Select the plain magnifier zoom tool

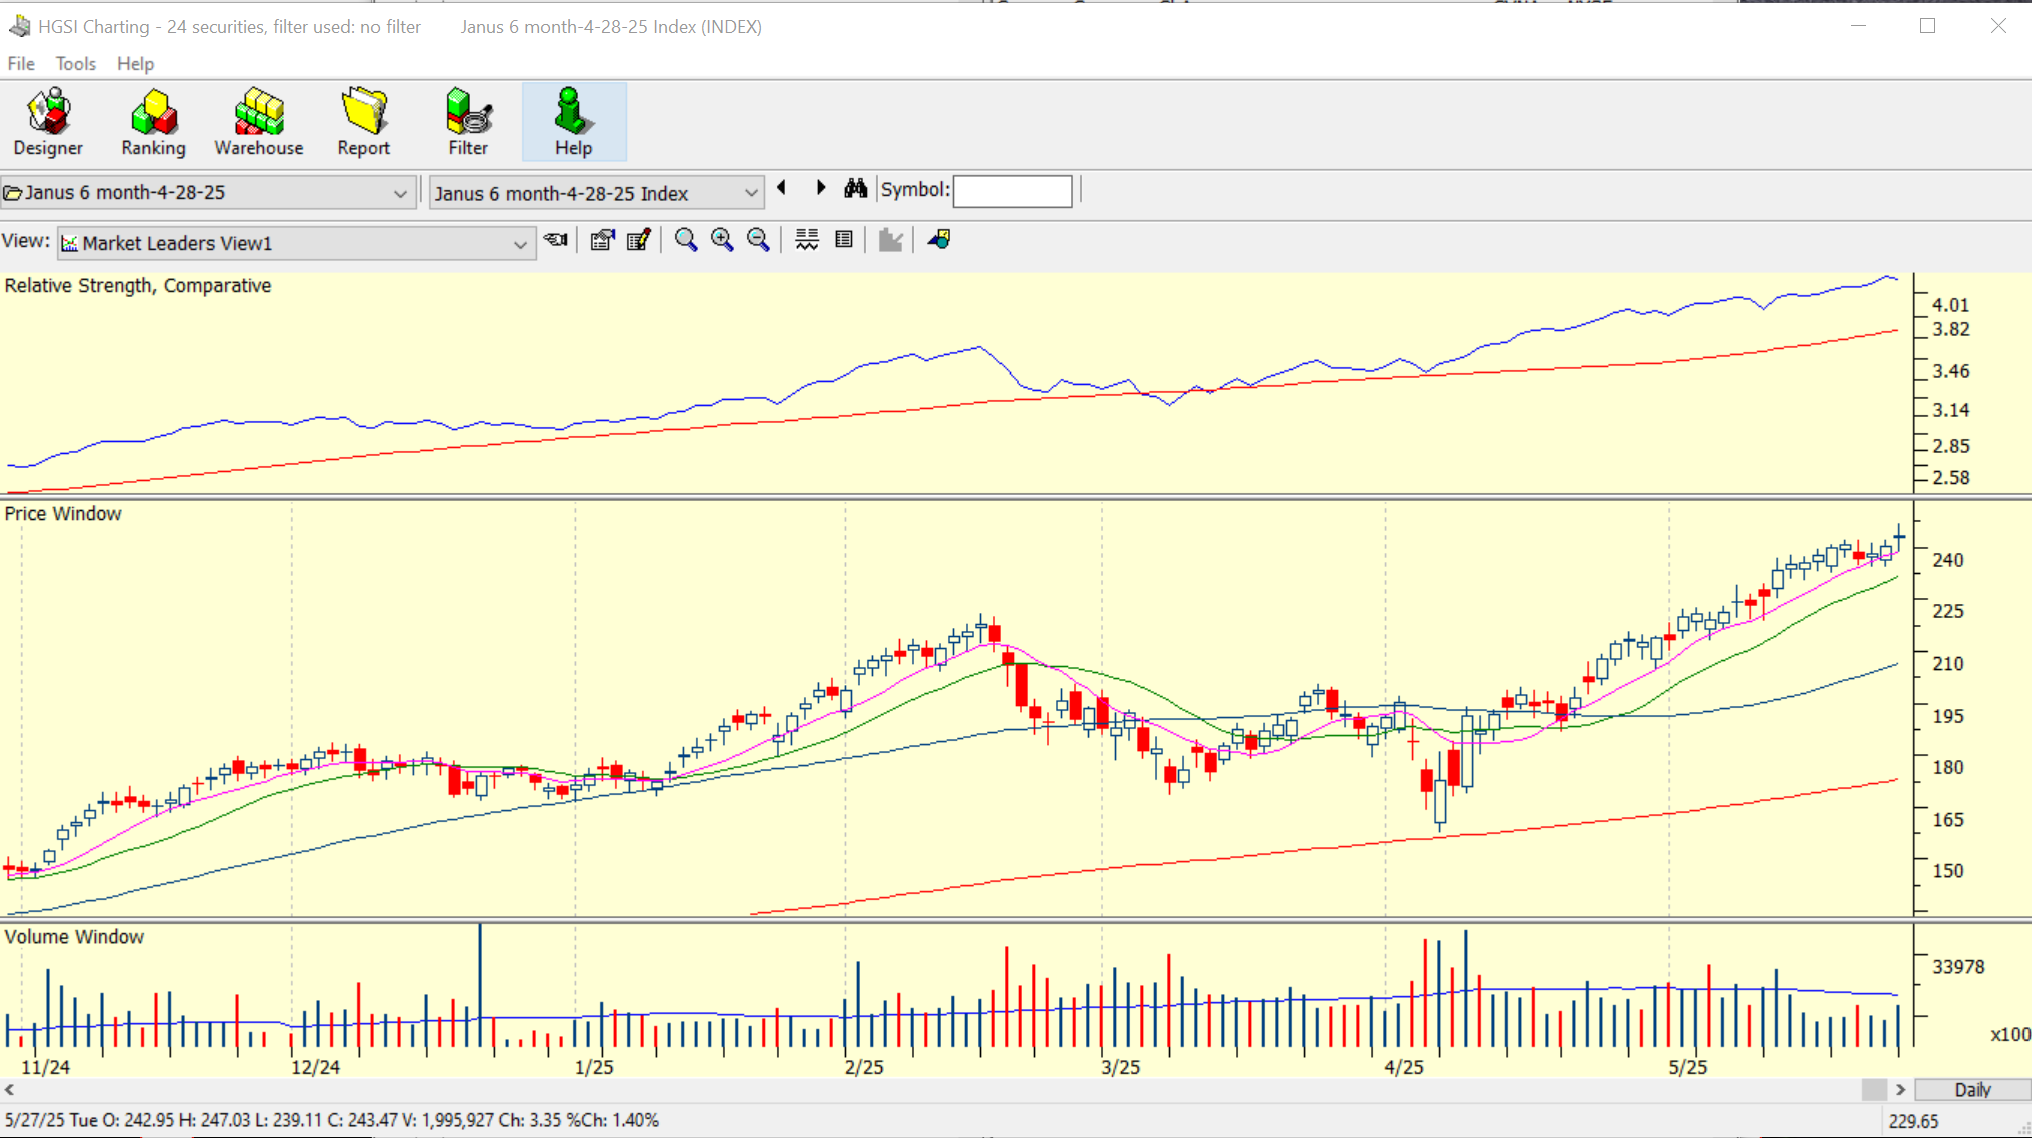click(x=686, y=240)
